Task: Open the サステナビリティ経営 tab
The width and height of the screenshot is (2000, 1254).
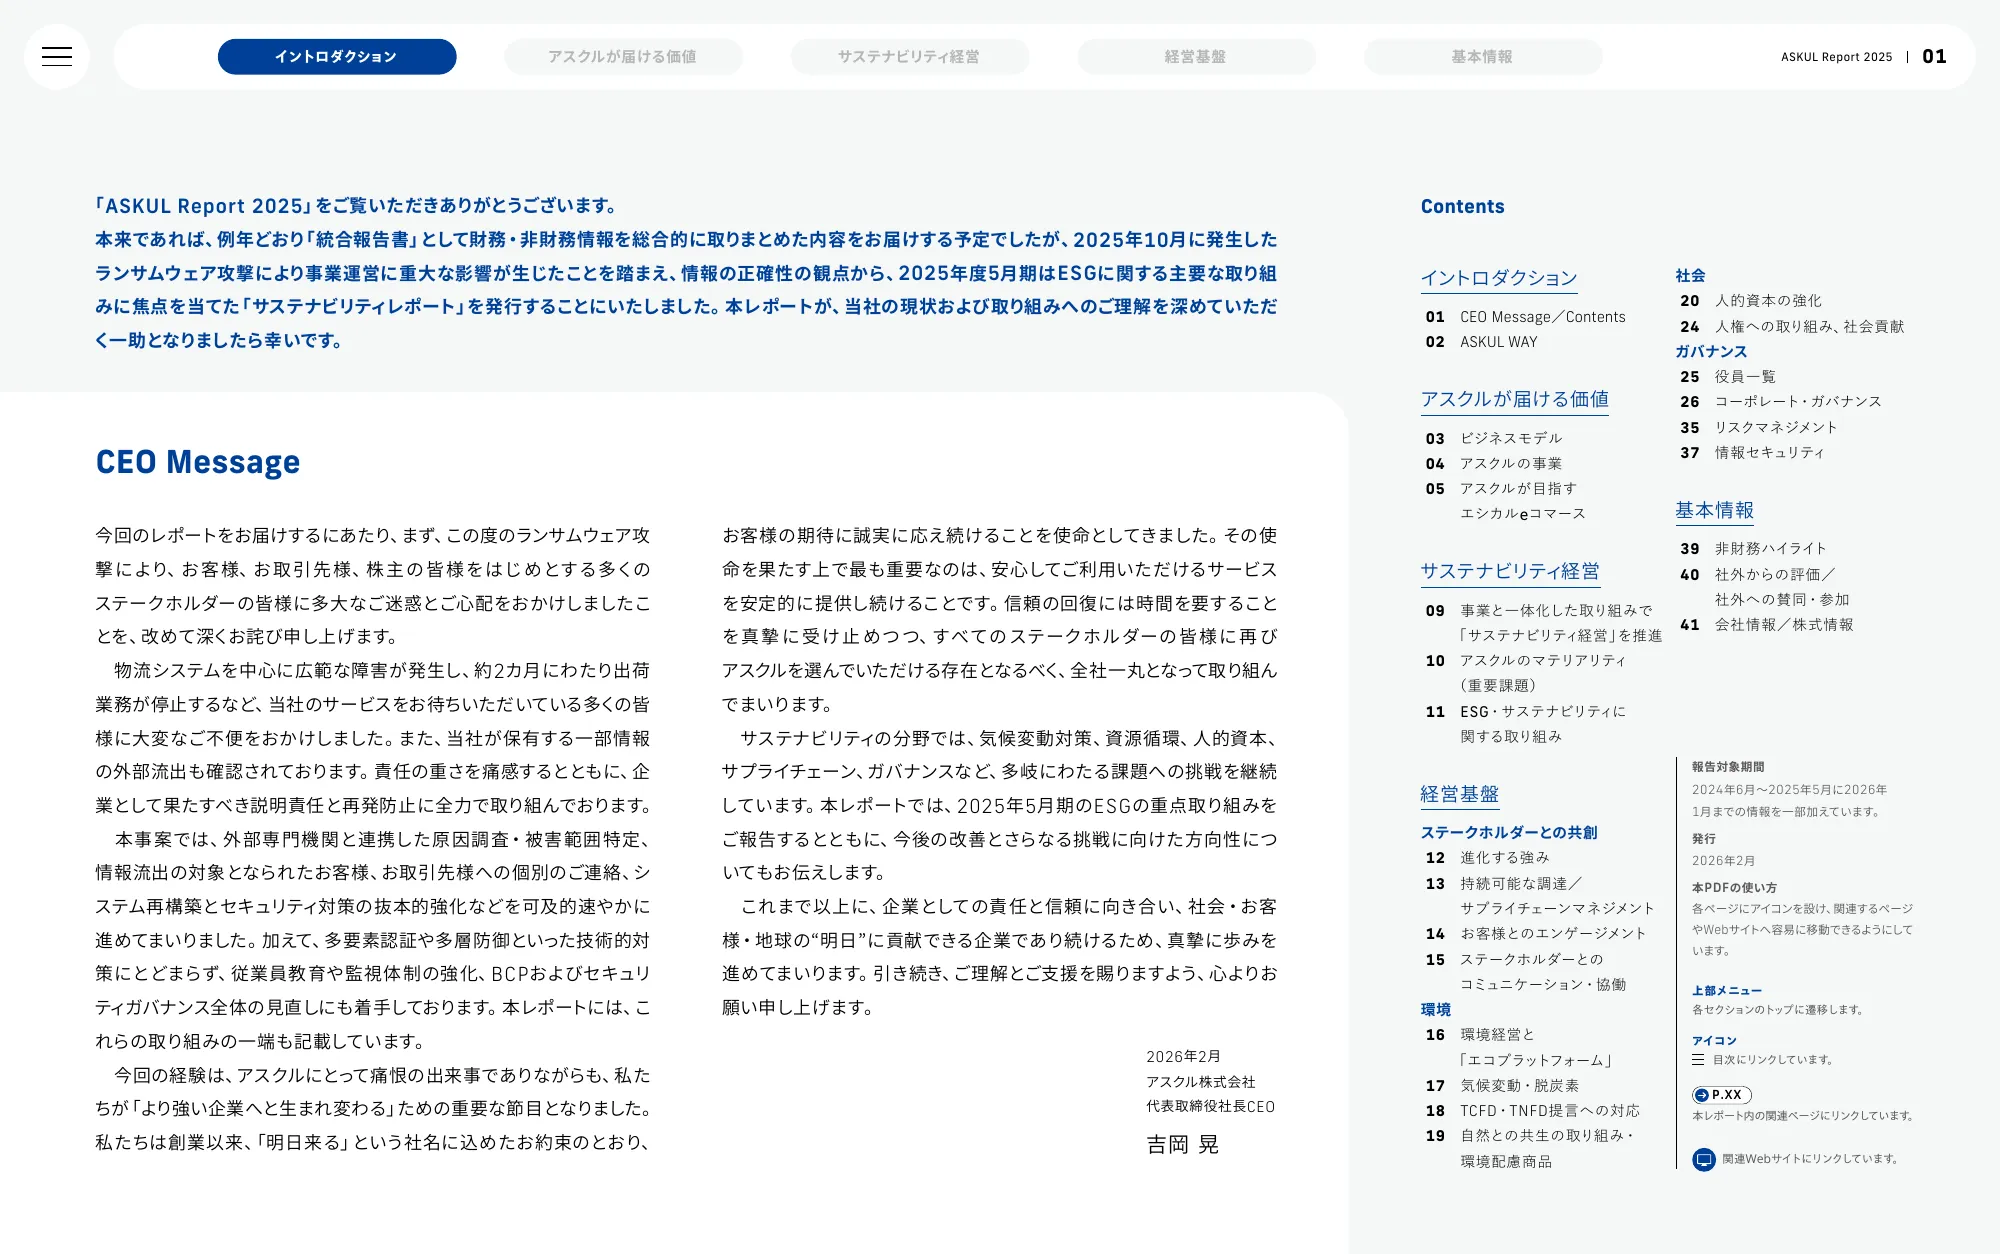Action: 910,57
